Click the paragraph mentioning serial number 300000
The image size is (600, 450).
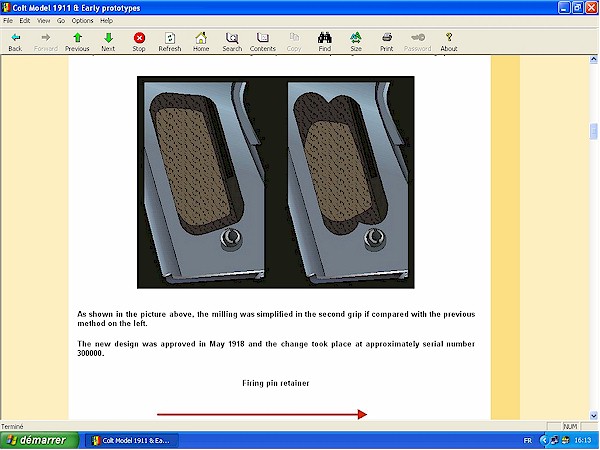point(276,348)
